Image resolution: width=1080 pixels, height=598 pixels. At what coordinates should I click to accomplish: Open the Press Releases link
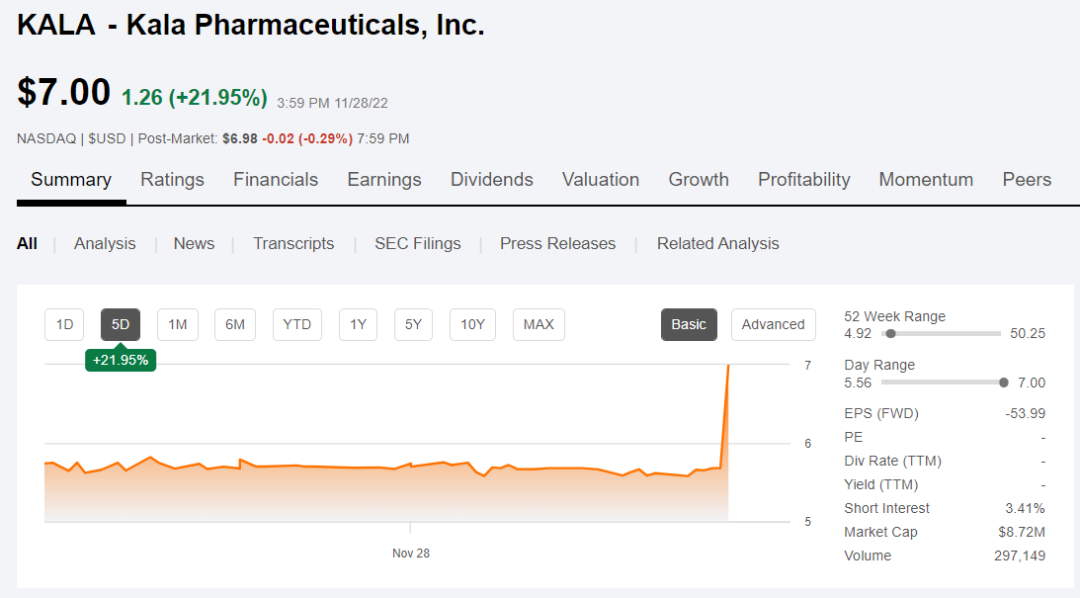pos(557,244)
